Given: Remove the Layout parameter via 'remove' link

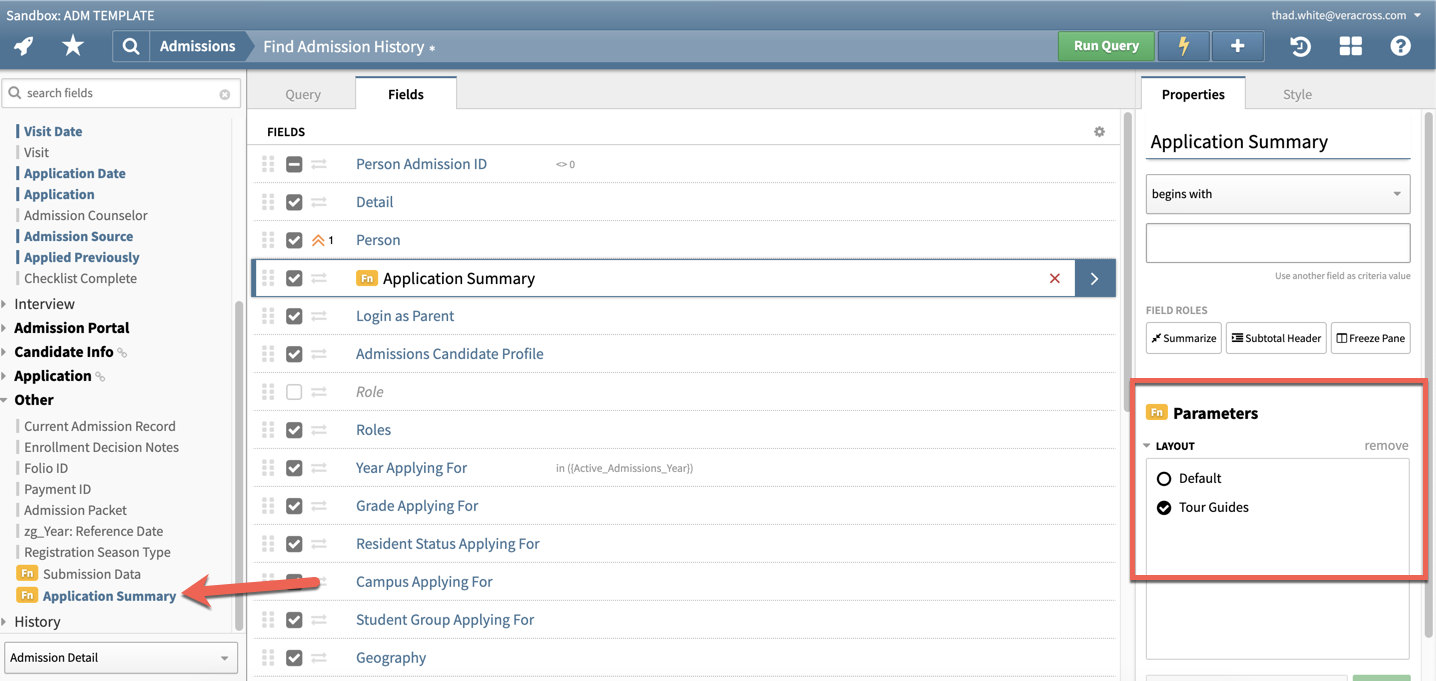Looking at the screenshot, I should tap(1386, 445).
